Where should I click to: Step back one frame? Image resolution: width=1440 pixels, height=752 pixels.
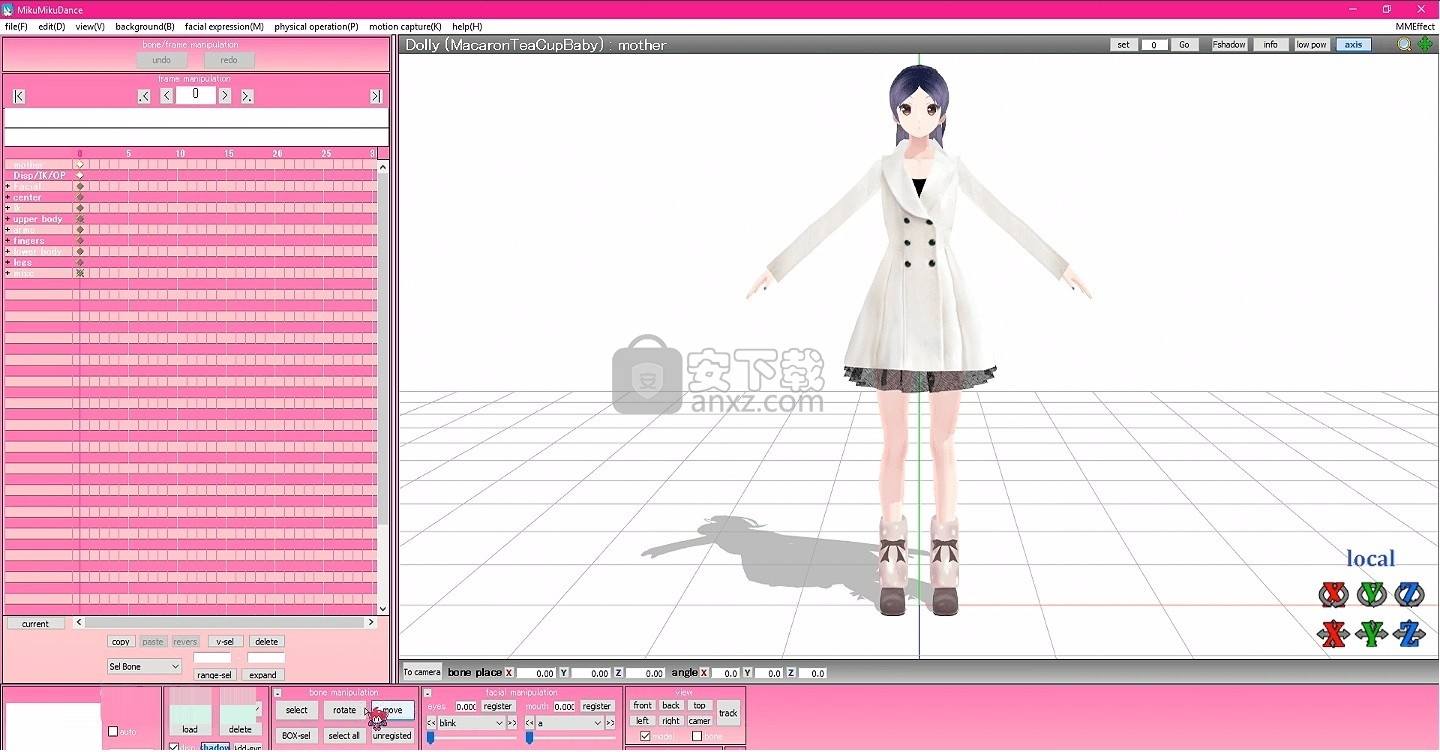166,96
